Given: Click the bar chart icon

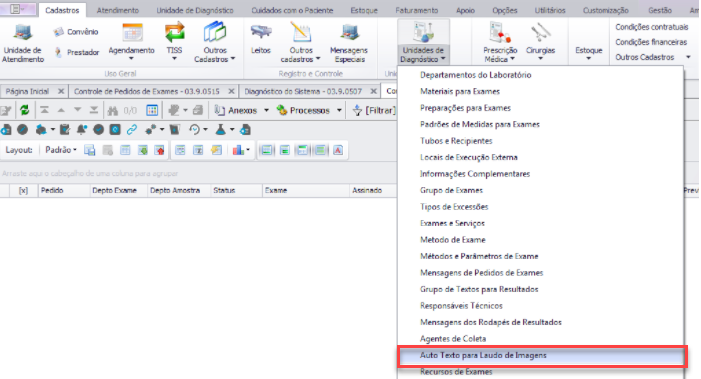Looking at the screenshot, I should pos(238,150).
